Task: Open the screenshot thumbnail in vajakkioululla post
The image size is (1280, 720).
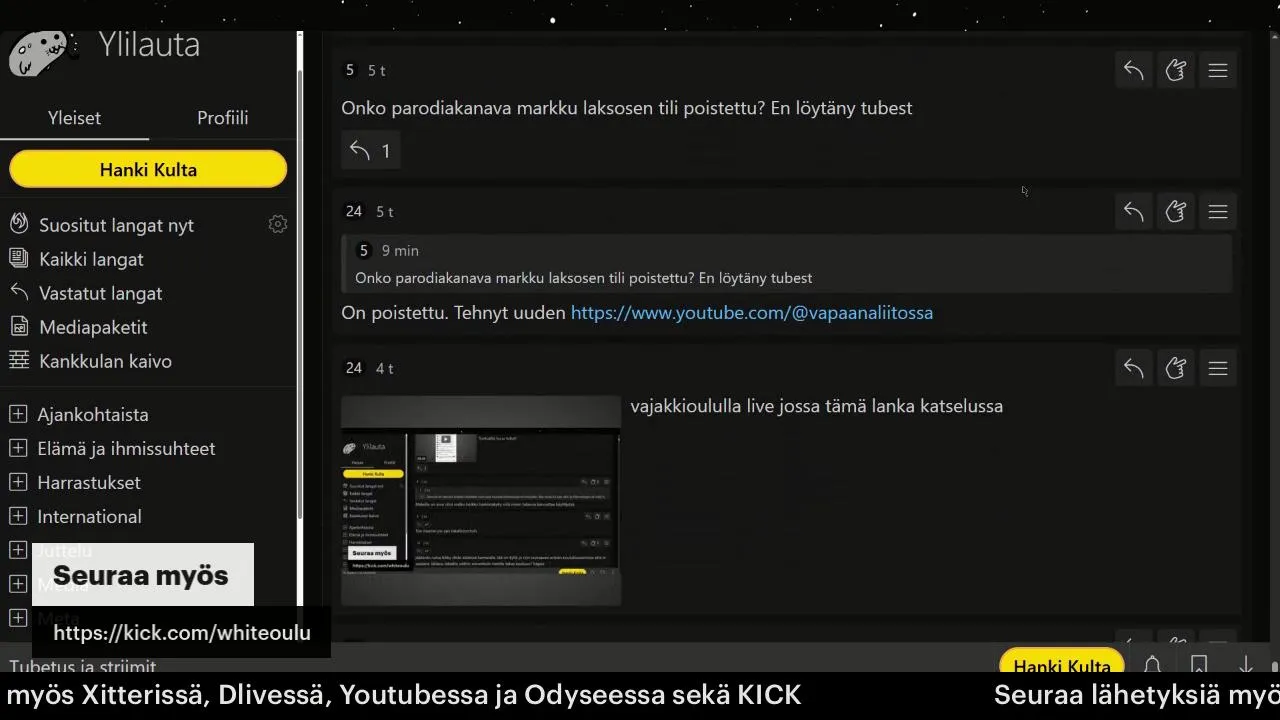Action: [x=481, y=500]
